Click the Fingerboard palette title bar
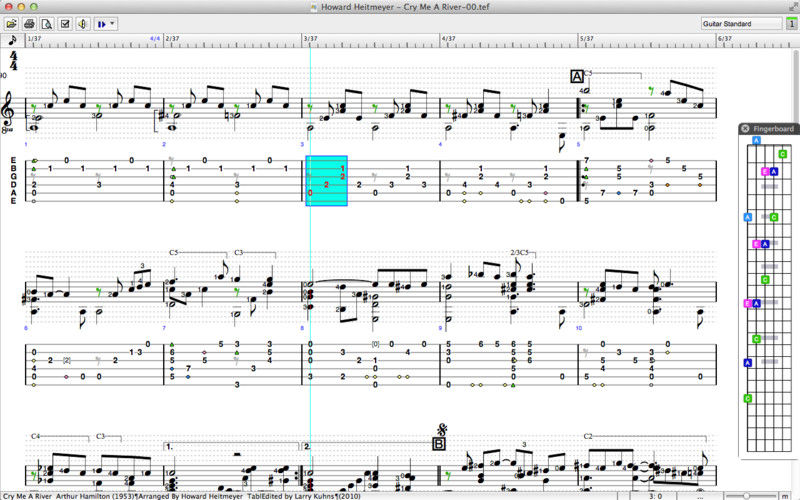Viewport: 800px width, 500px height. (x=769, y=129)
